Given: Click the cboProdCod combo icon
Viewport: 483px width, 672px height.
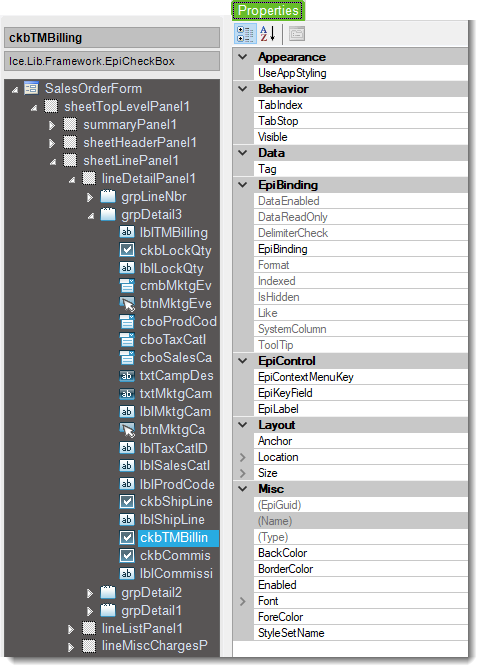Looking at the screenshot, I should [126, 321].
